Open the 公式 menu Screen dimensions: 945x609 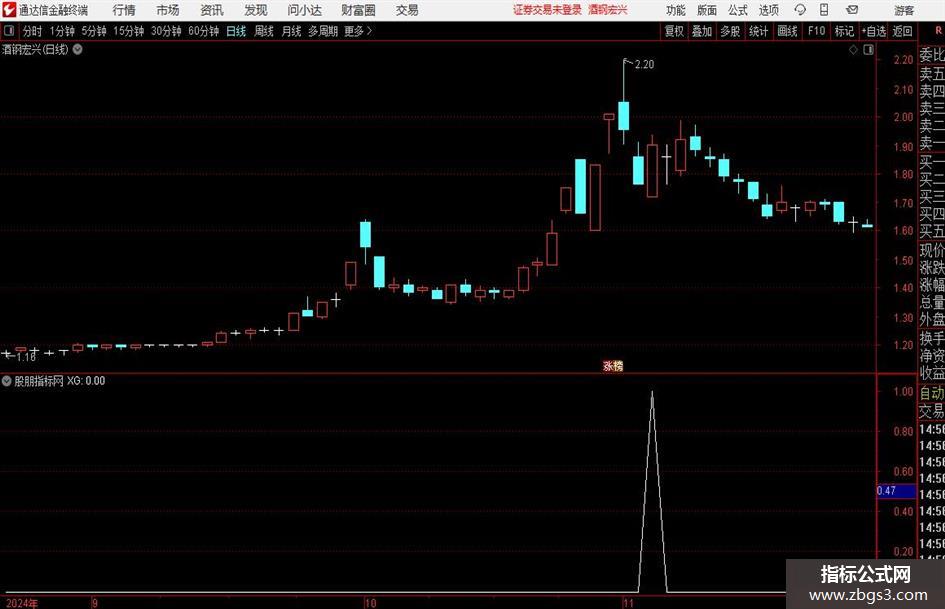738,10
